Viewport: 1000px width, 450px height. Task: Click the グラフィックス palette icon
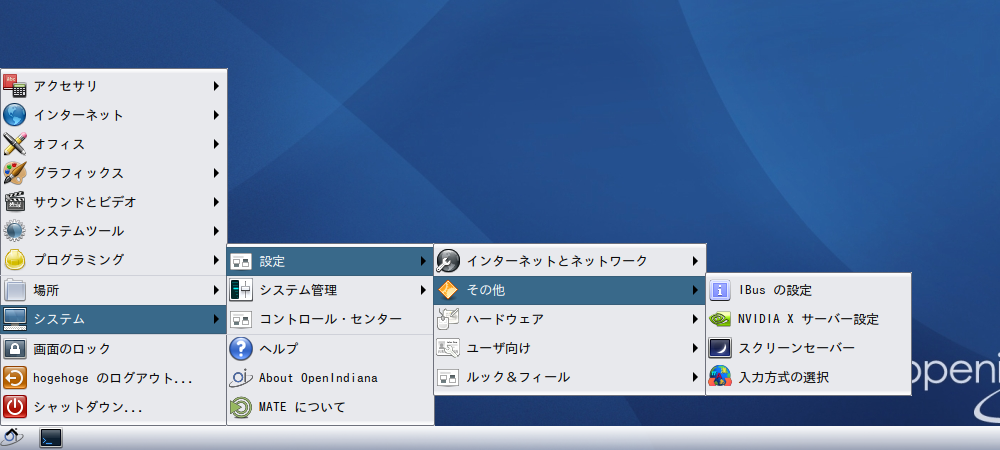(x=15, y=173)
